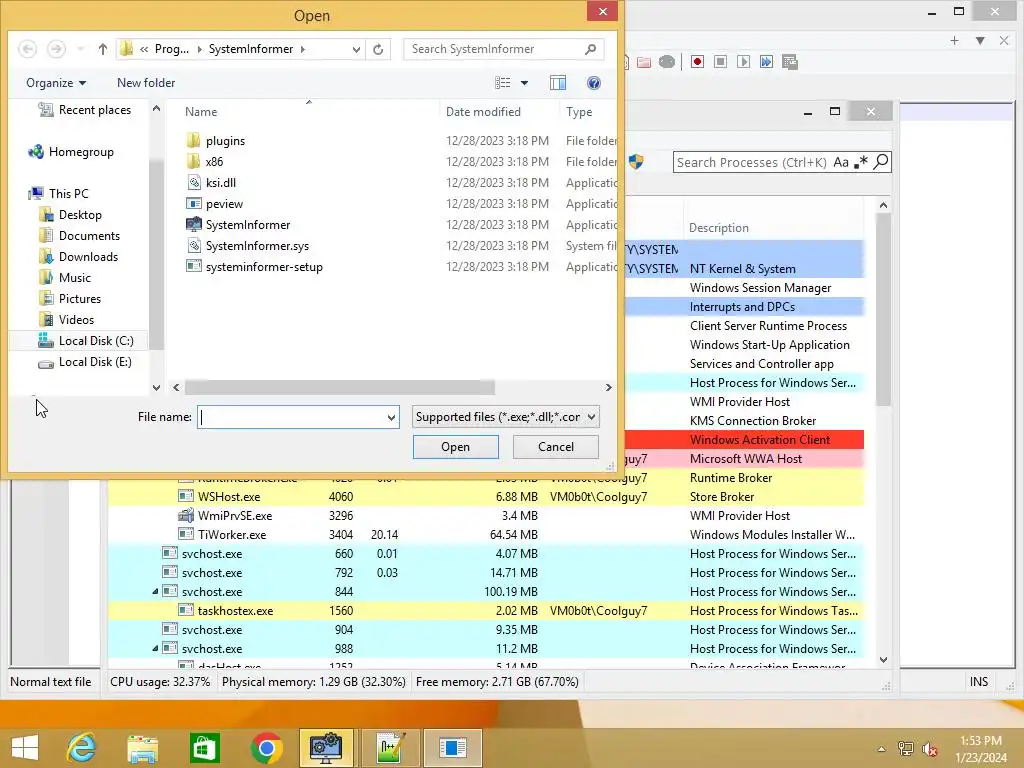
Task: Open the Supported files type dropdown
Action: 591,417
